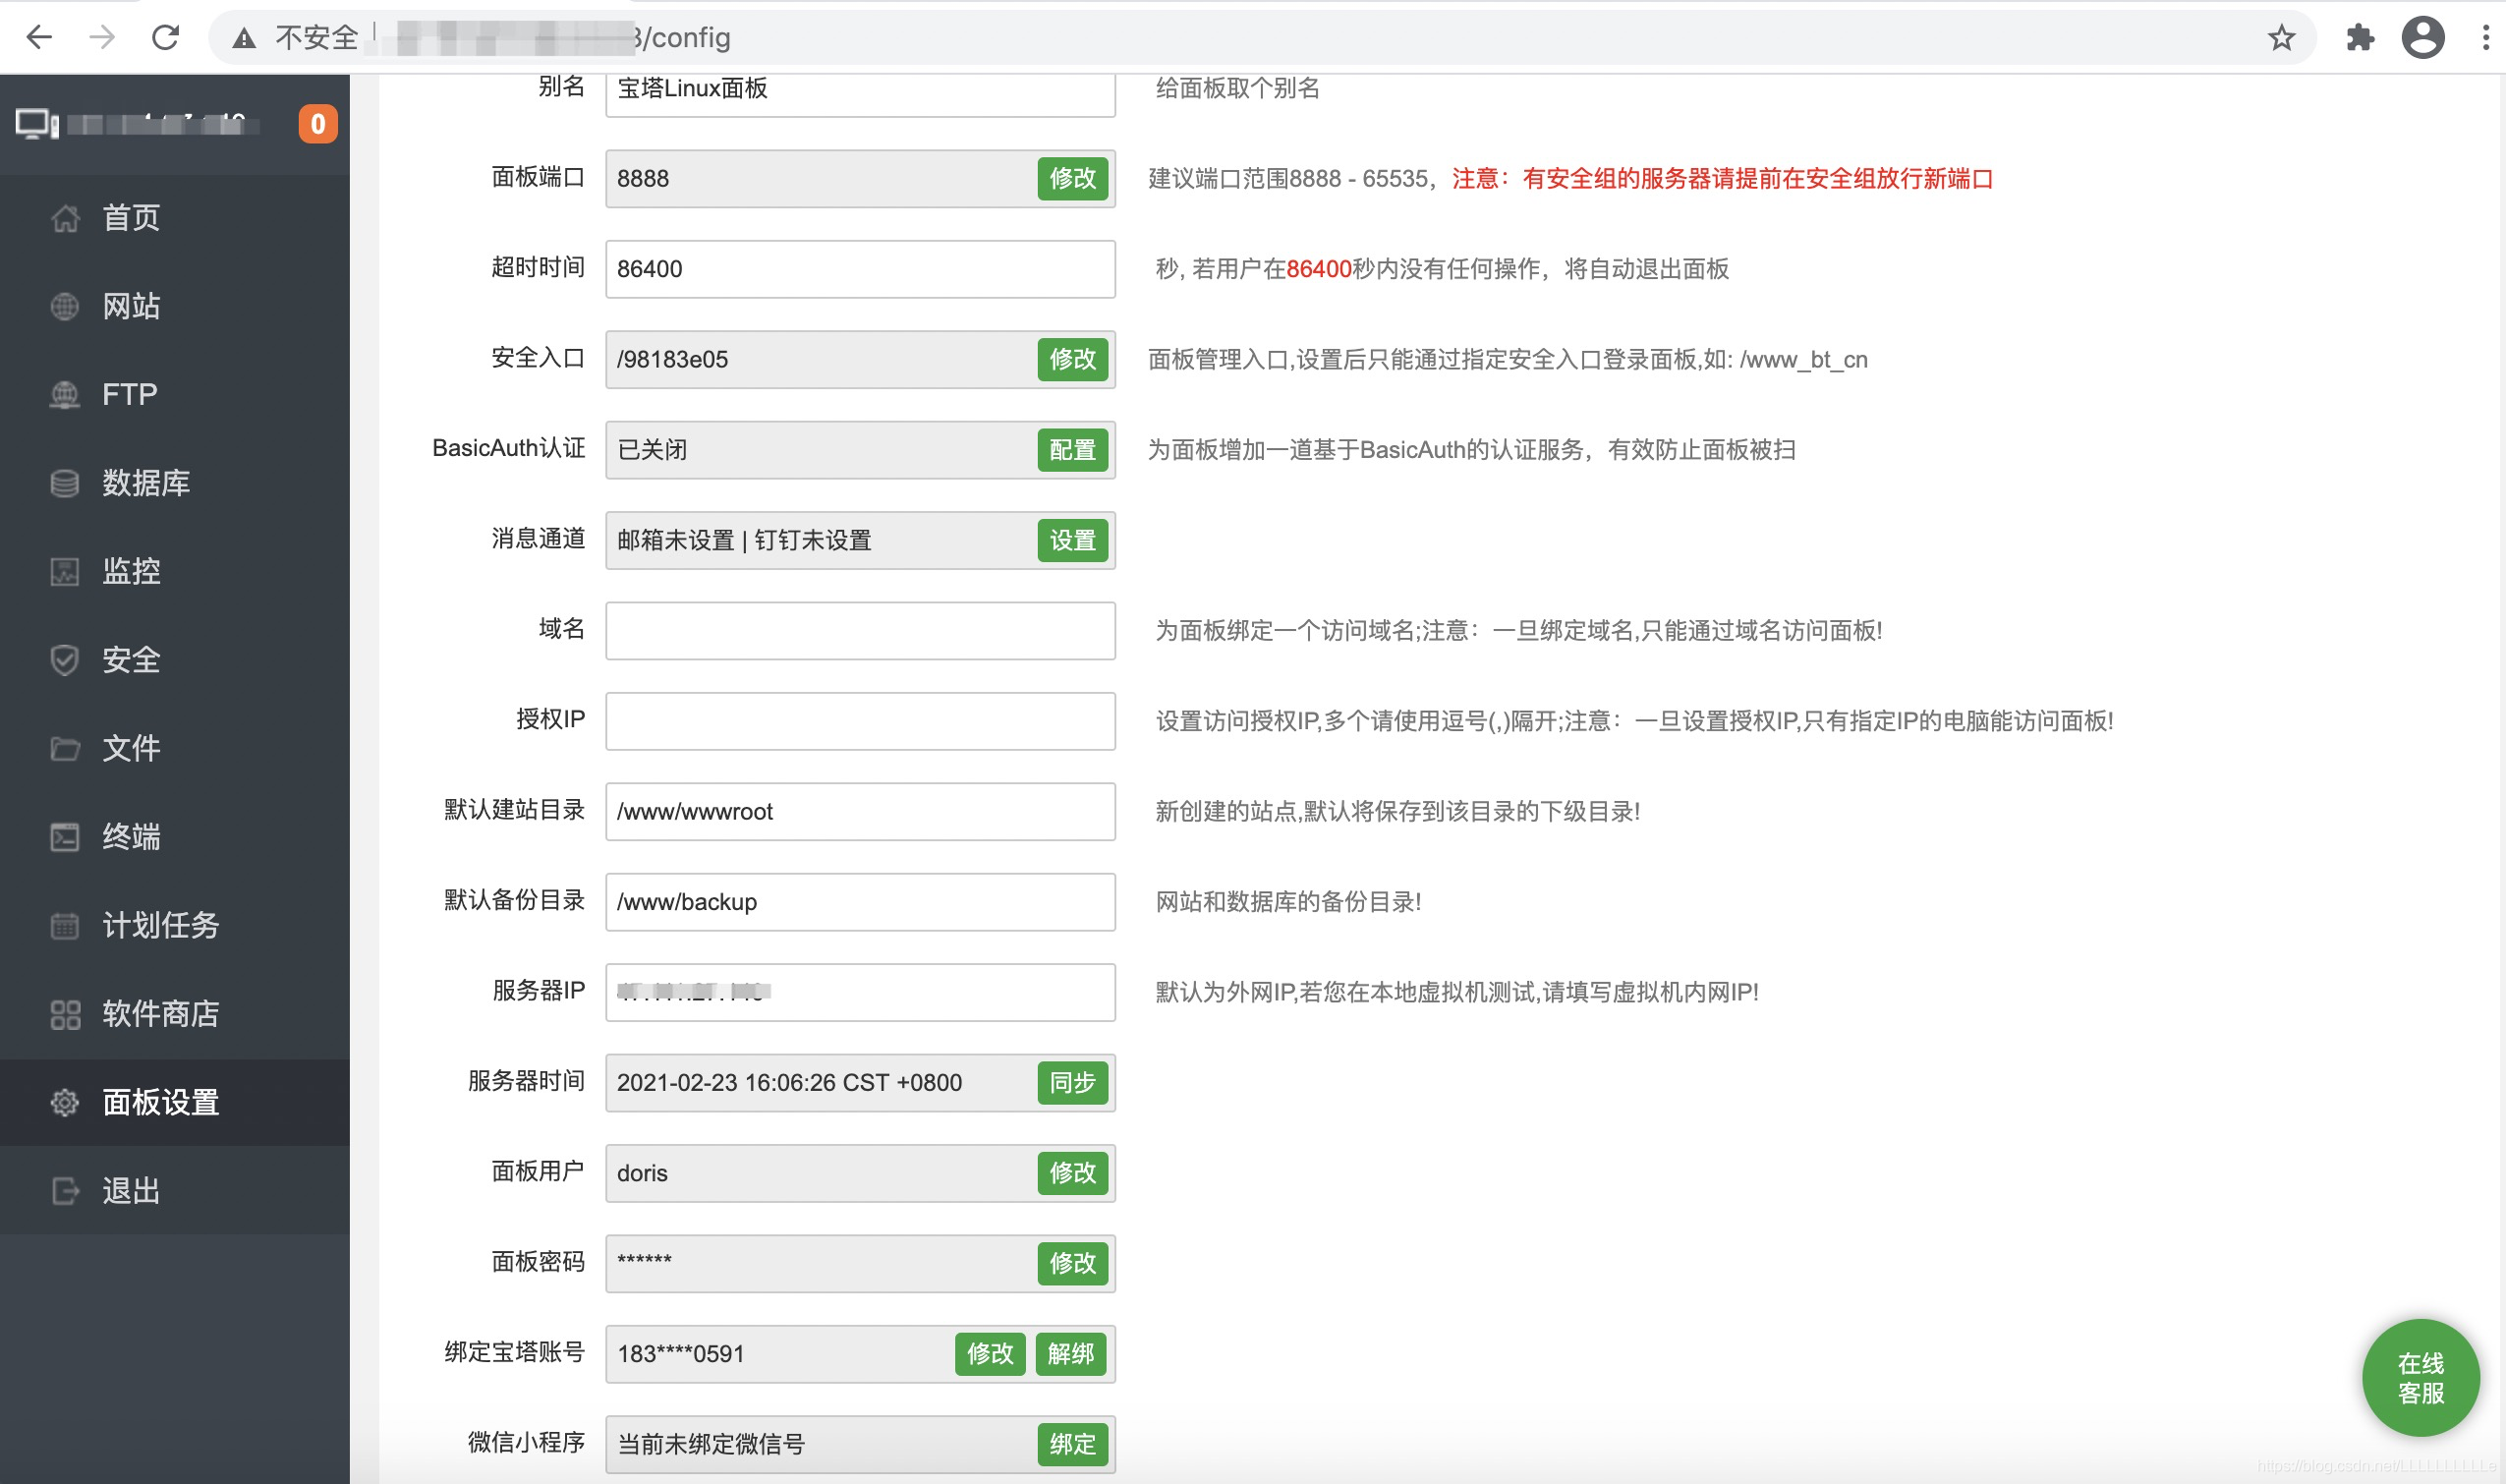Screen dimensions: 2506x1484
Task: Click the grid icon beside 软件商店
Action: [65, 1014]
